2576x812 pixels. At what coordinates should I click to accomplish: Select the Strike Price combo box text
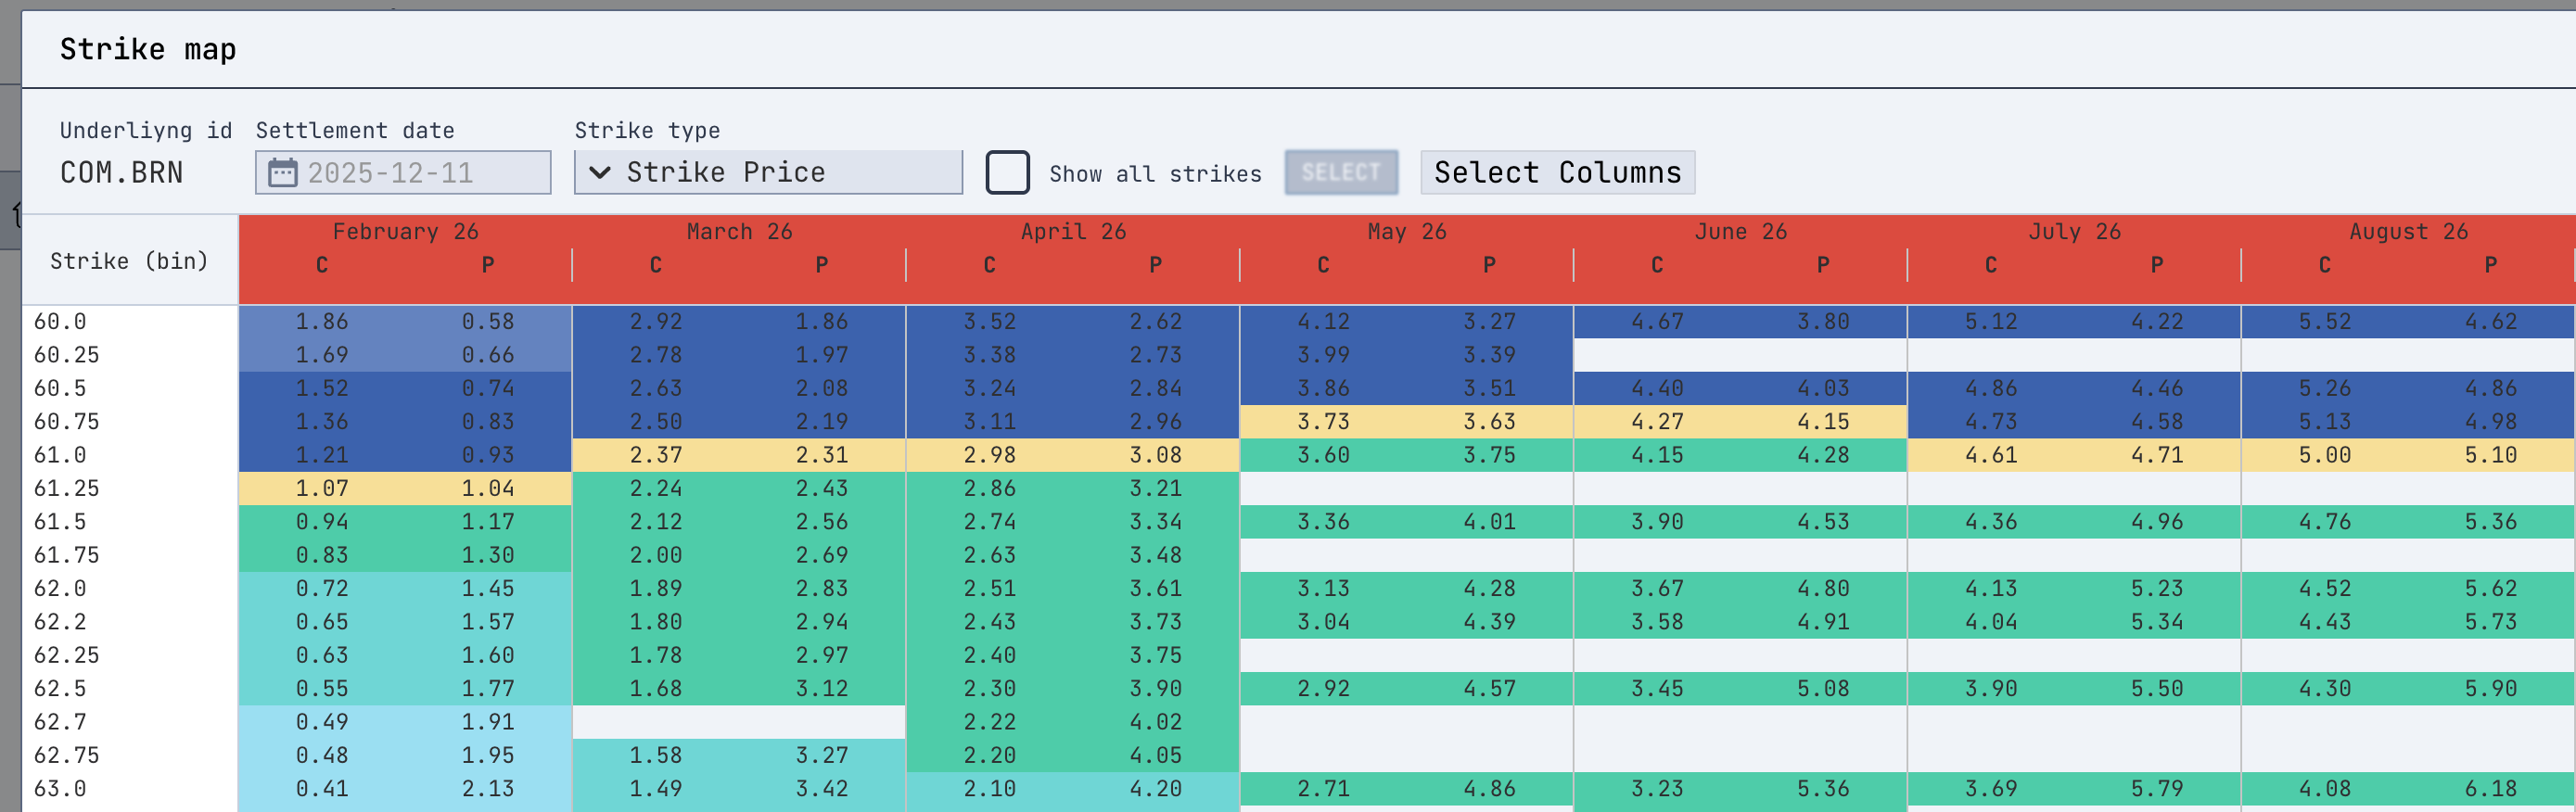pos(726,173)
